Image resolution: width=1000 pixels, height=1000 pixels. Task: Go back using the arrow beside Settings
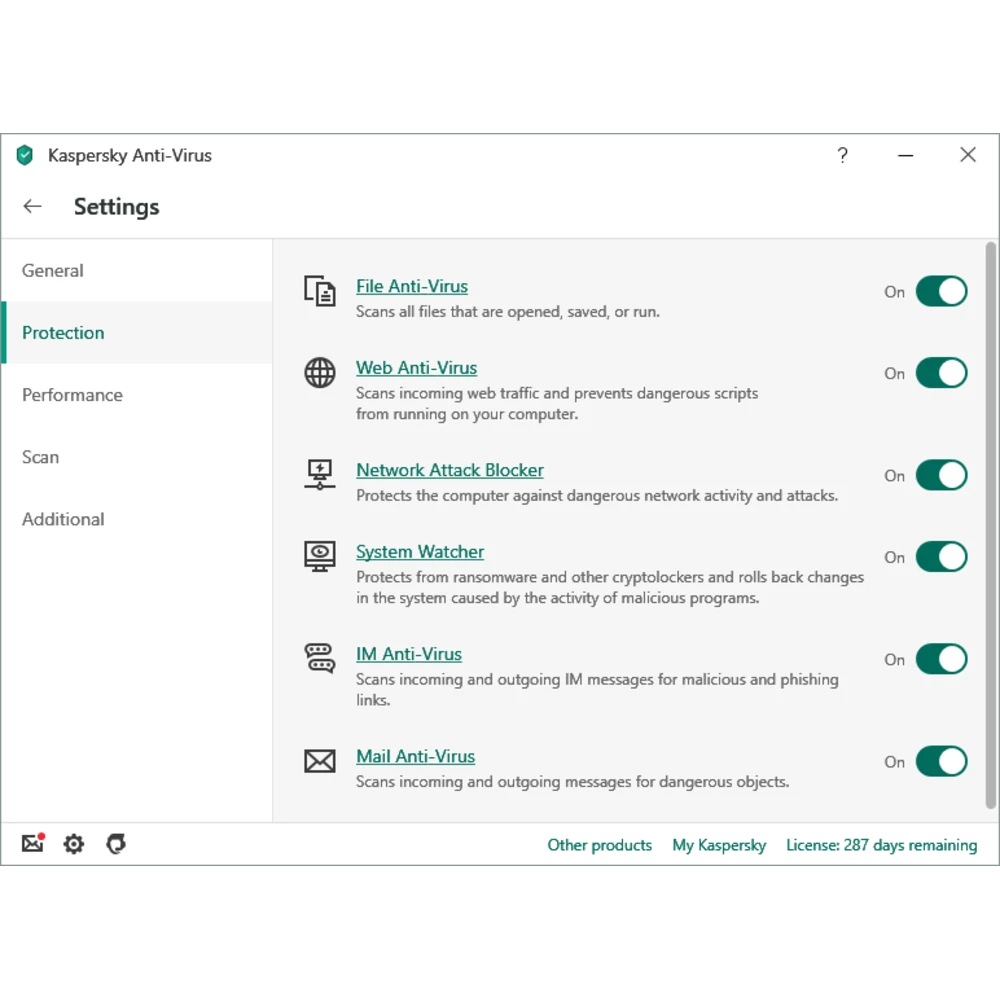pos(33,206)
